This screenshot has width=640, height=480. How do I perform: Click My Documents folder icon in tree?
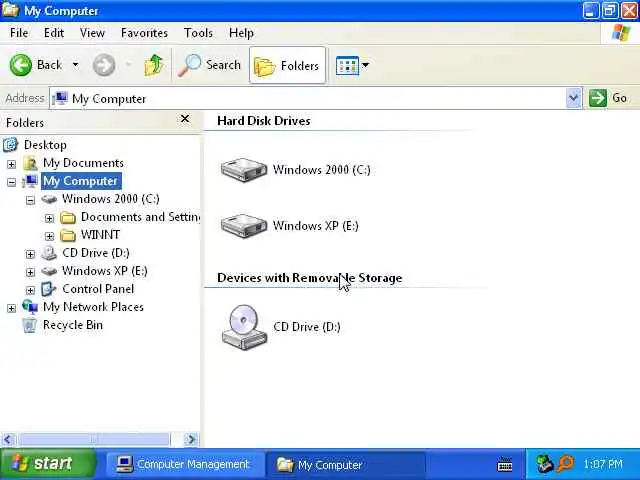pos(30,163)
